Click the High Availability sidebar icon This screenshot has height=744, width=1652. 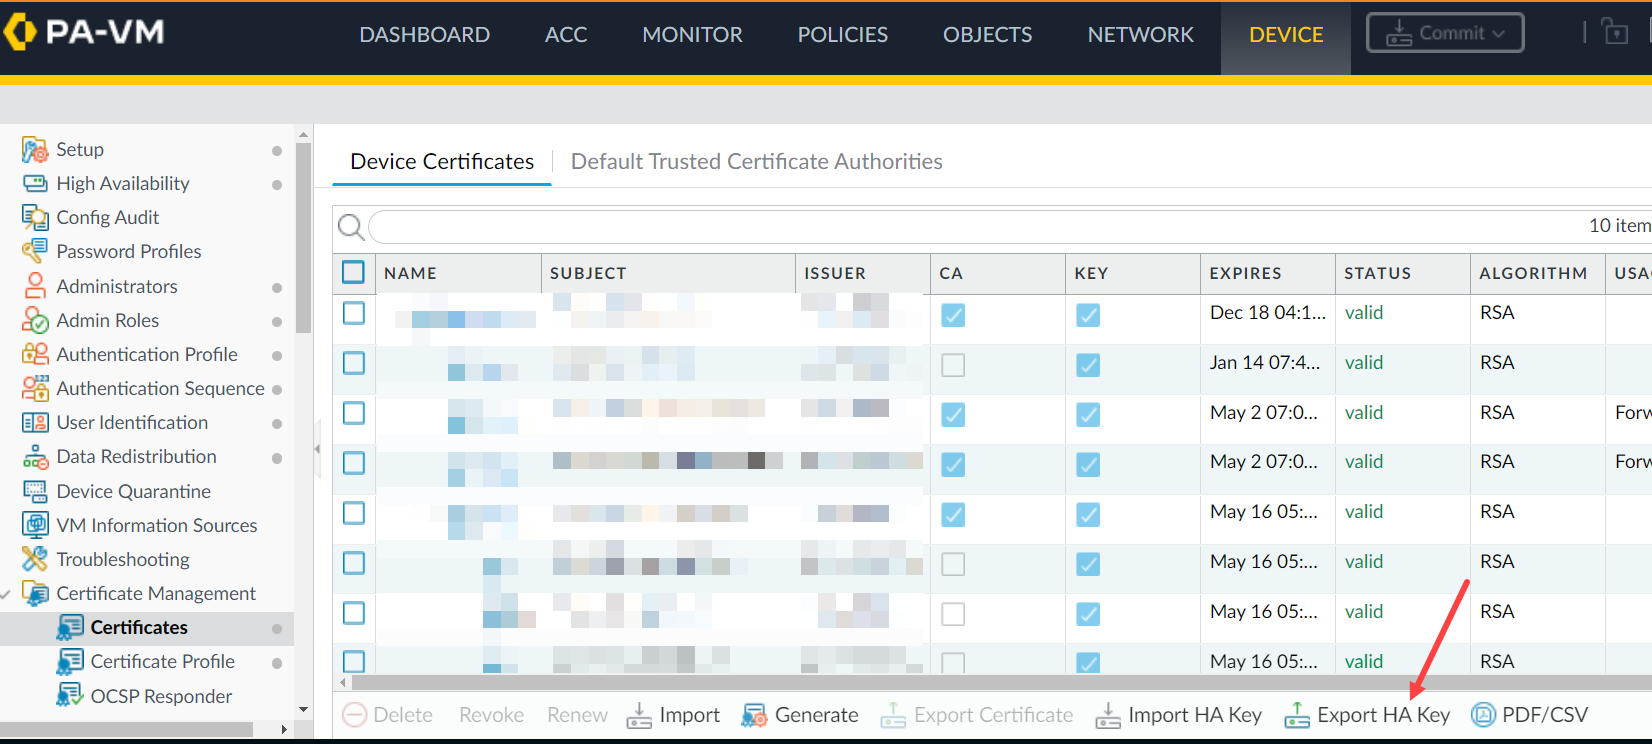tap(35, 184)
